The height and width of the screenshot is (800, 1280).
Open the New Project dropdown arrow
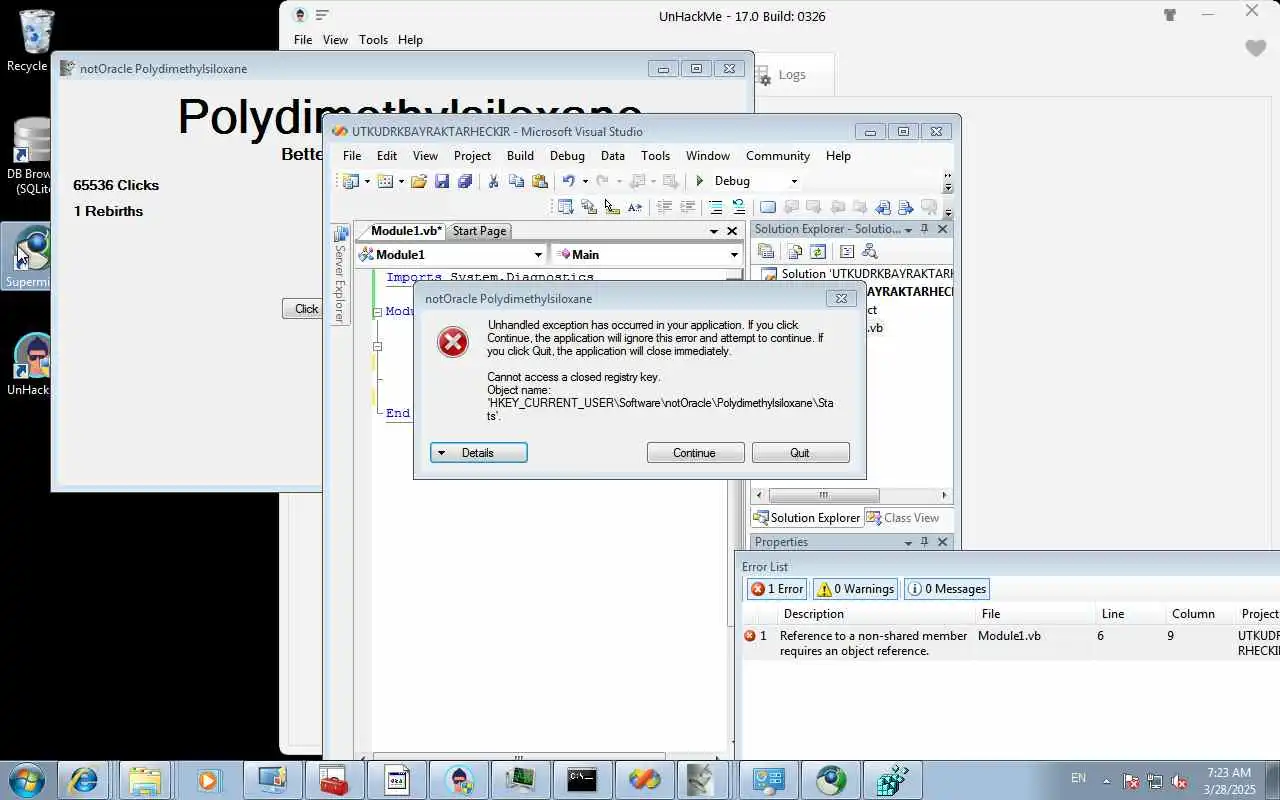point(367,181)
